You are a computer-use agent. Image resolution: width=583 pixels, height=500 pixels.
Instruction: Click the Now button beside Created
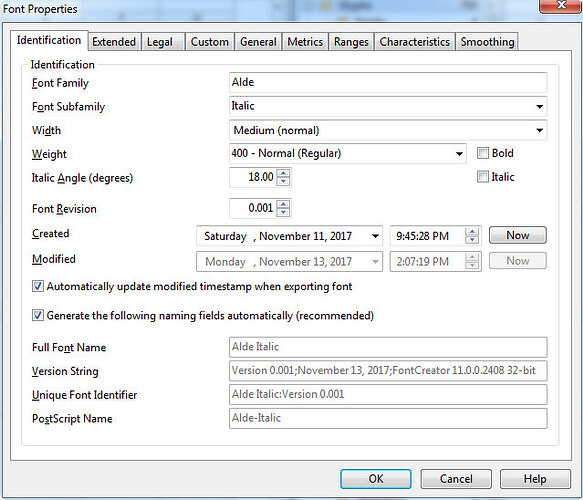pyautogui.click(x=518, y=235)
